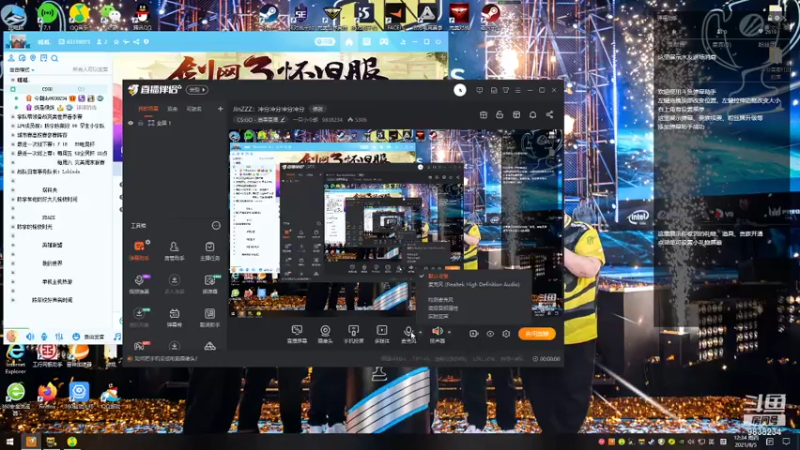The height and width of the screenshot is (450, 800).
Task: Expand the arrow next to the speaker
Action: pyautogui.click(x=449, y=332)
